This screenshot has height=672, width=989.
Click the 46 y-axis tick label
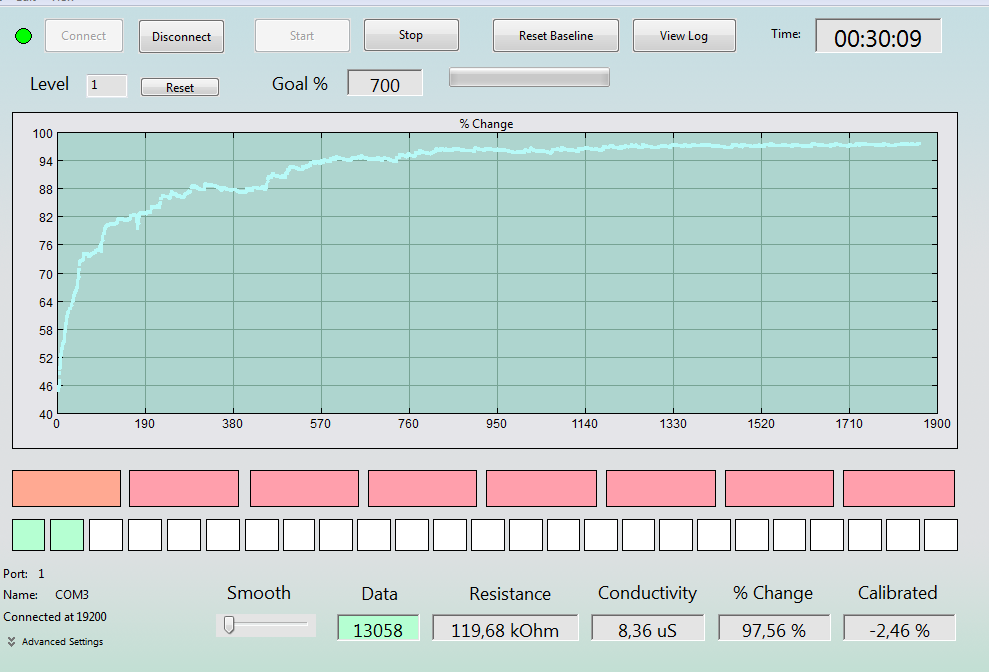pyautogui.click(x=46, y=387)
